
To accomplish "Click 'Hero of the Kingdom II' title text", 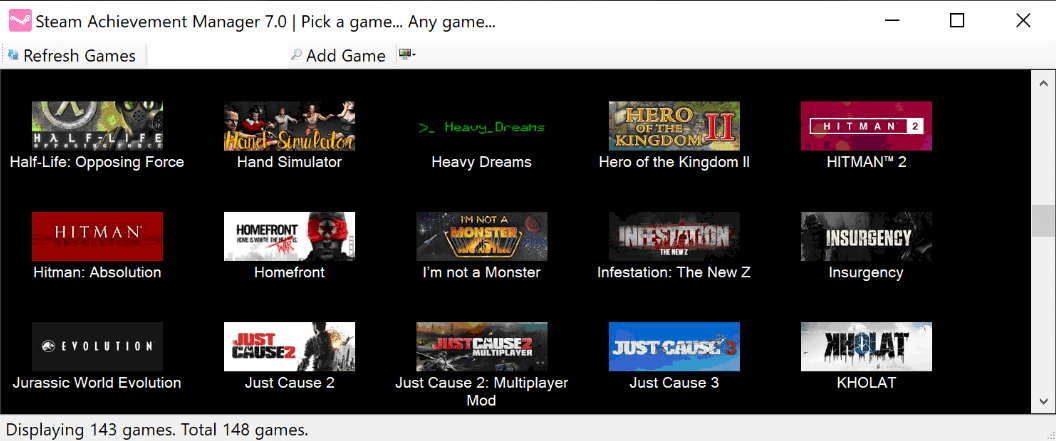I will coord(674,162).
